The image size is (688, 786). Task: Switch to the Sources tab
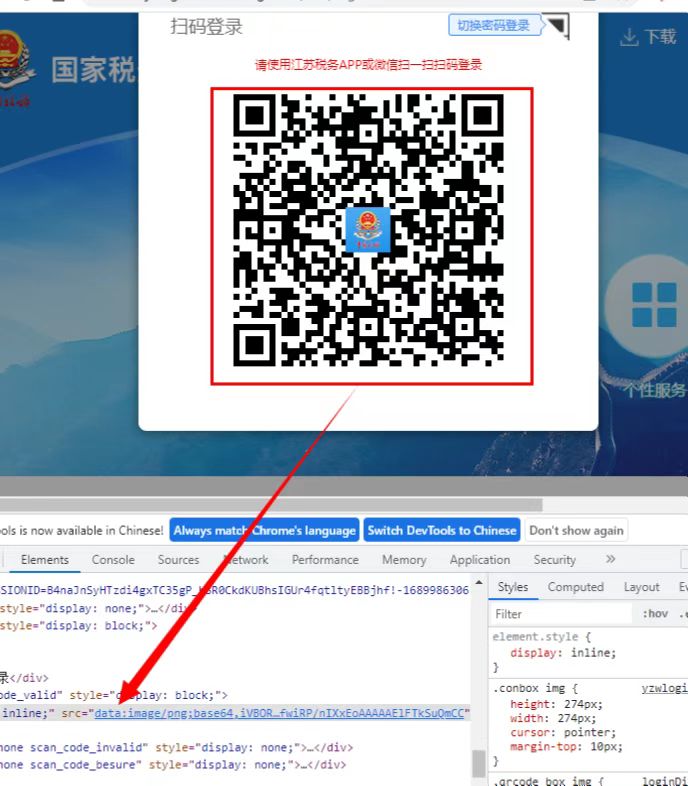[x=179, y=560]
